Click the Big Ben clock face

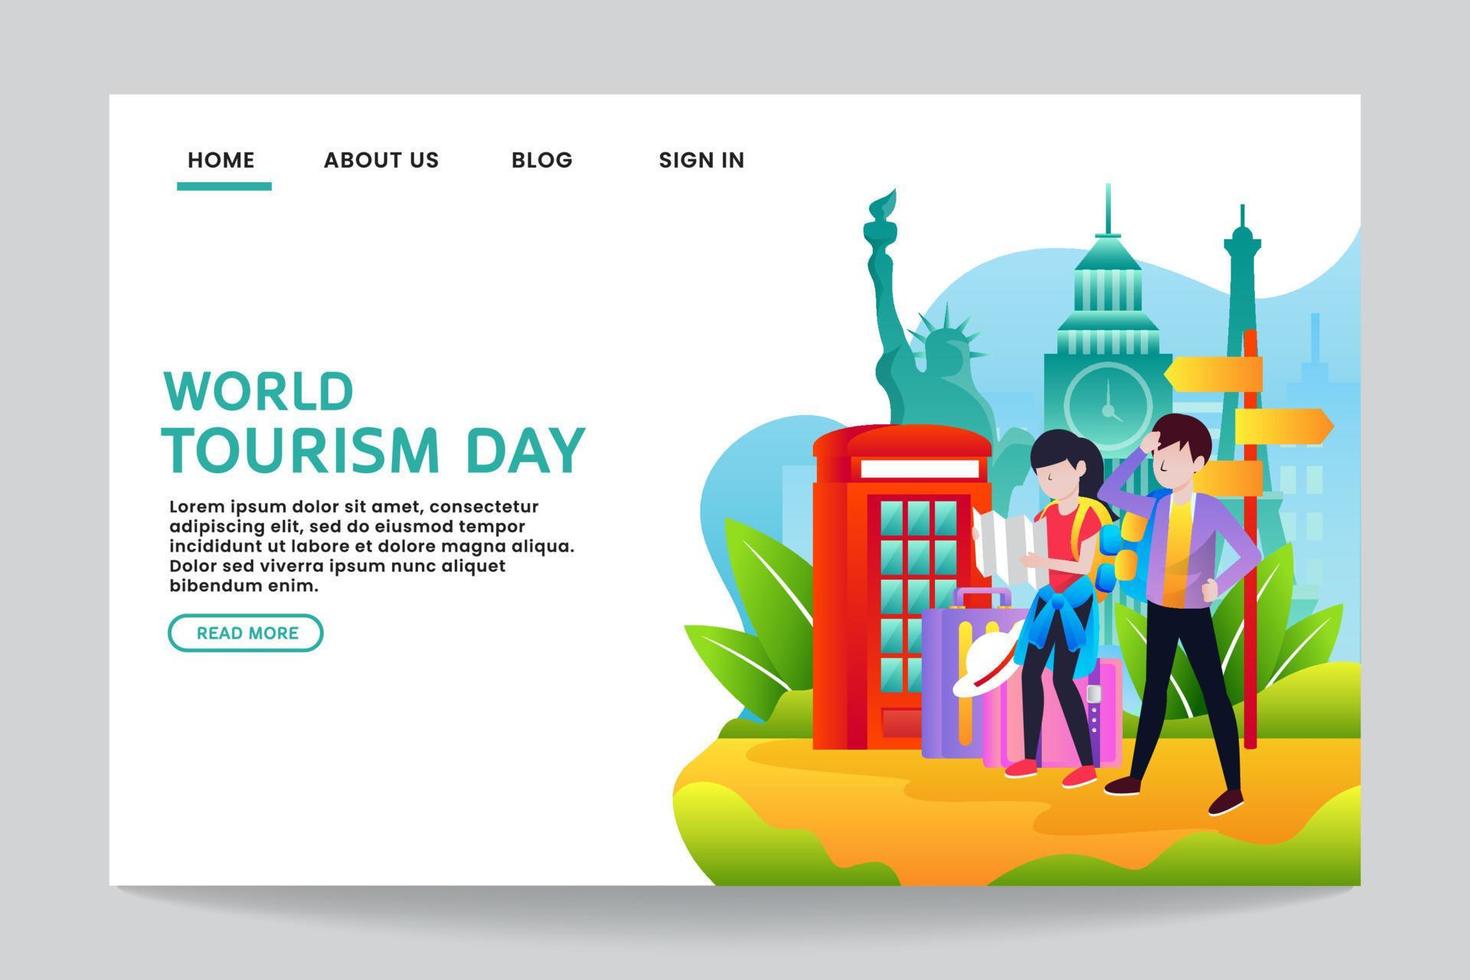(x=1108, y=408)
